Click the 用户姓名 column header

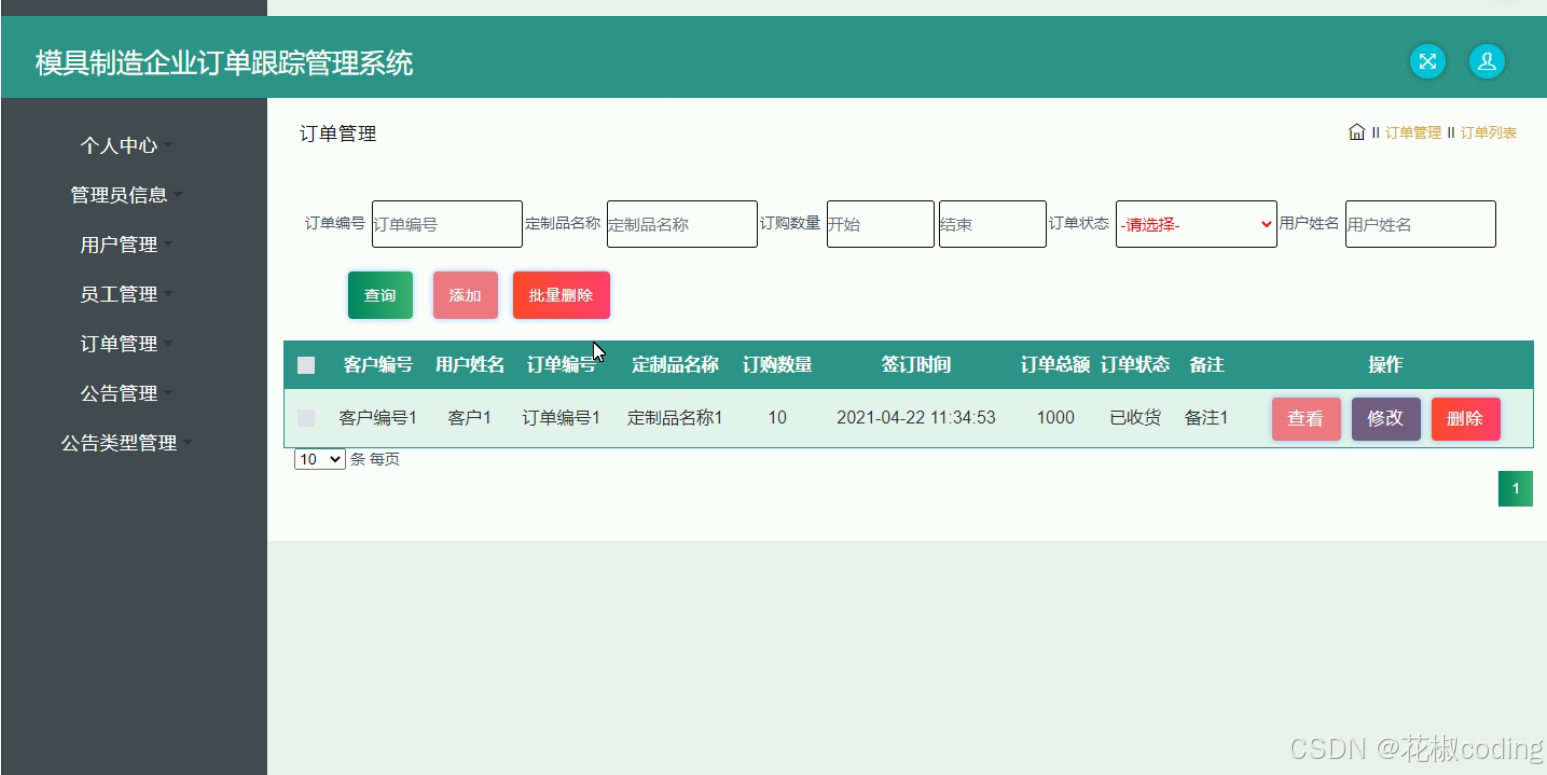pyautogui.click(x=470, y=365)
